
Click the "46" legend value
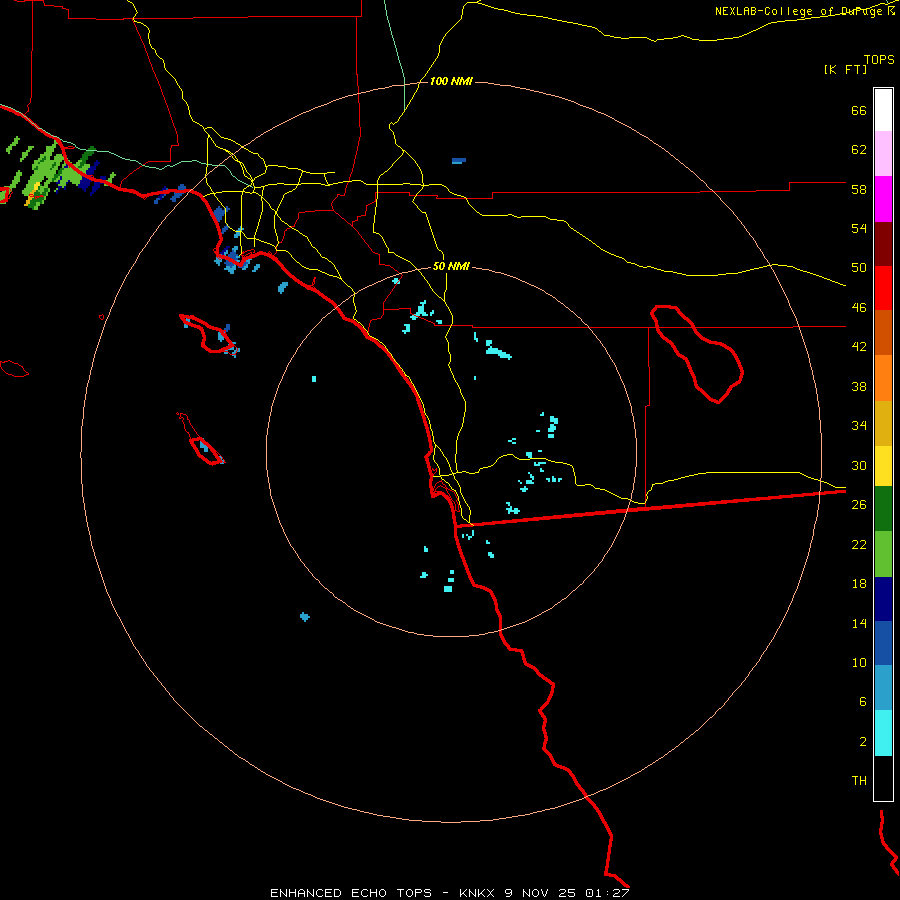tap(859, 308)
